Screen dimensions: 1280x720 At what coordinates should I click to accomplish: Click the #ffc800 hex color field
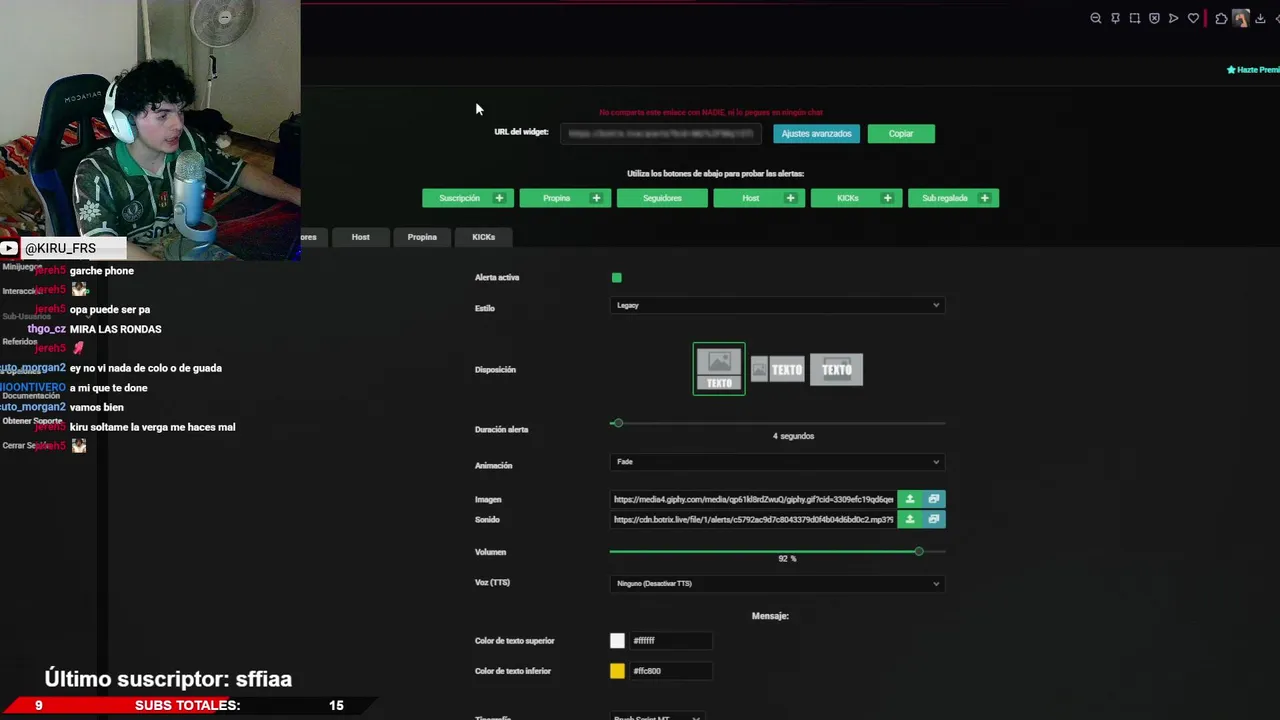(x=671, y=671)
